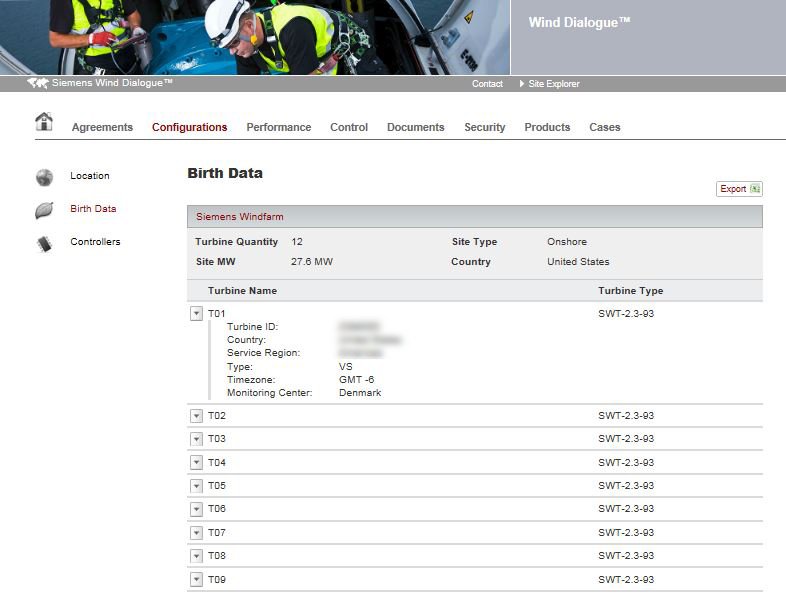Click SWT-2.3-93 in the T04 row
The width and height of the screenshot is (786, 596).
[626, 463]
